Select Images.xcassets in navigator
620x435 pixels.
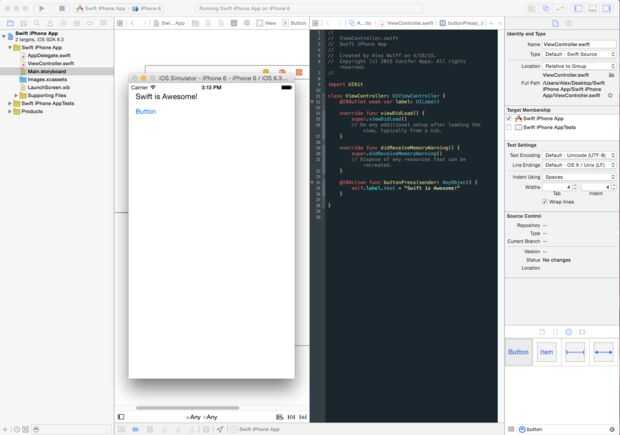47,79
